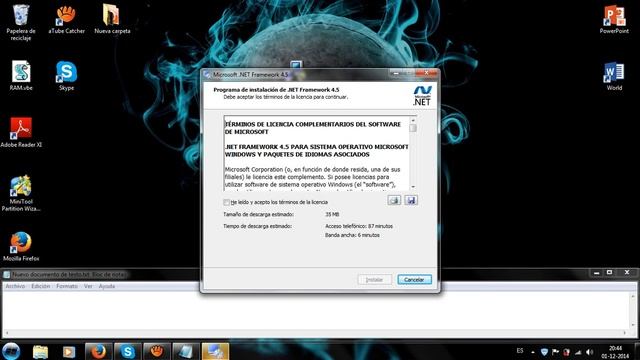Screen dimensions: 640x360
Task: Open the Papelera de reciclaje desktop icon
Action: coord(21,22)
